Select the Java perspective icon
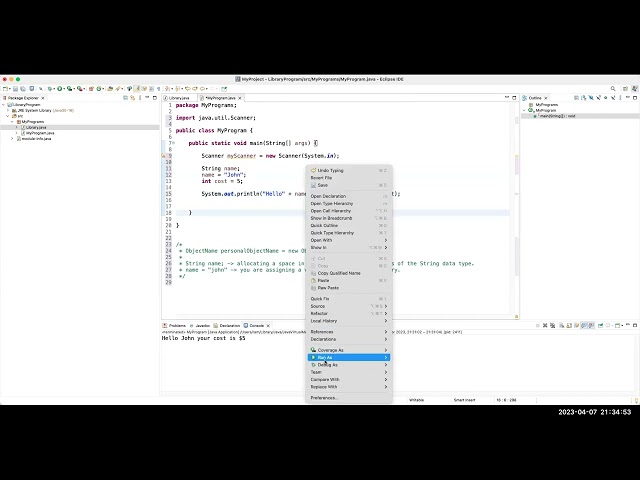This screenshot has width=640, height=480. click(634, 89)
